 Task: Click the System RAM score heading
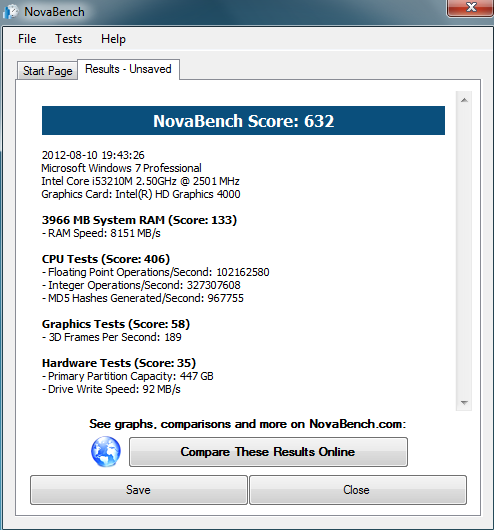click(139, 220)
